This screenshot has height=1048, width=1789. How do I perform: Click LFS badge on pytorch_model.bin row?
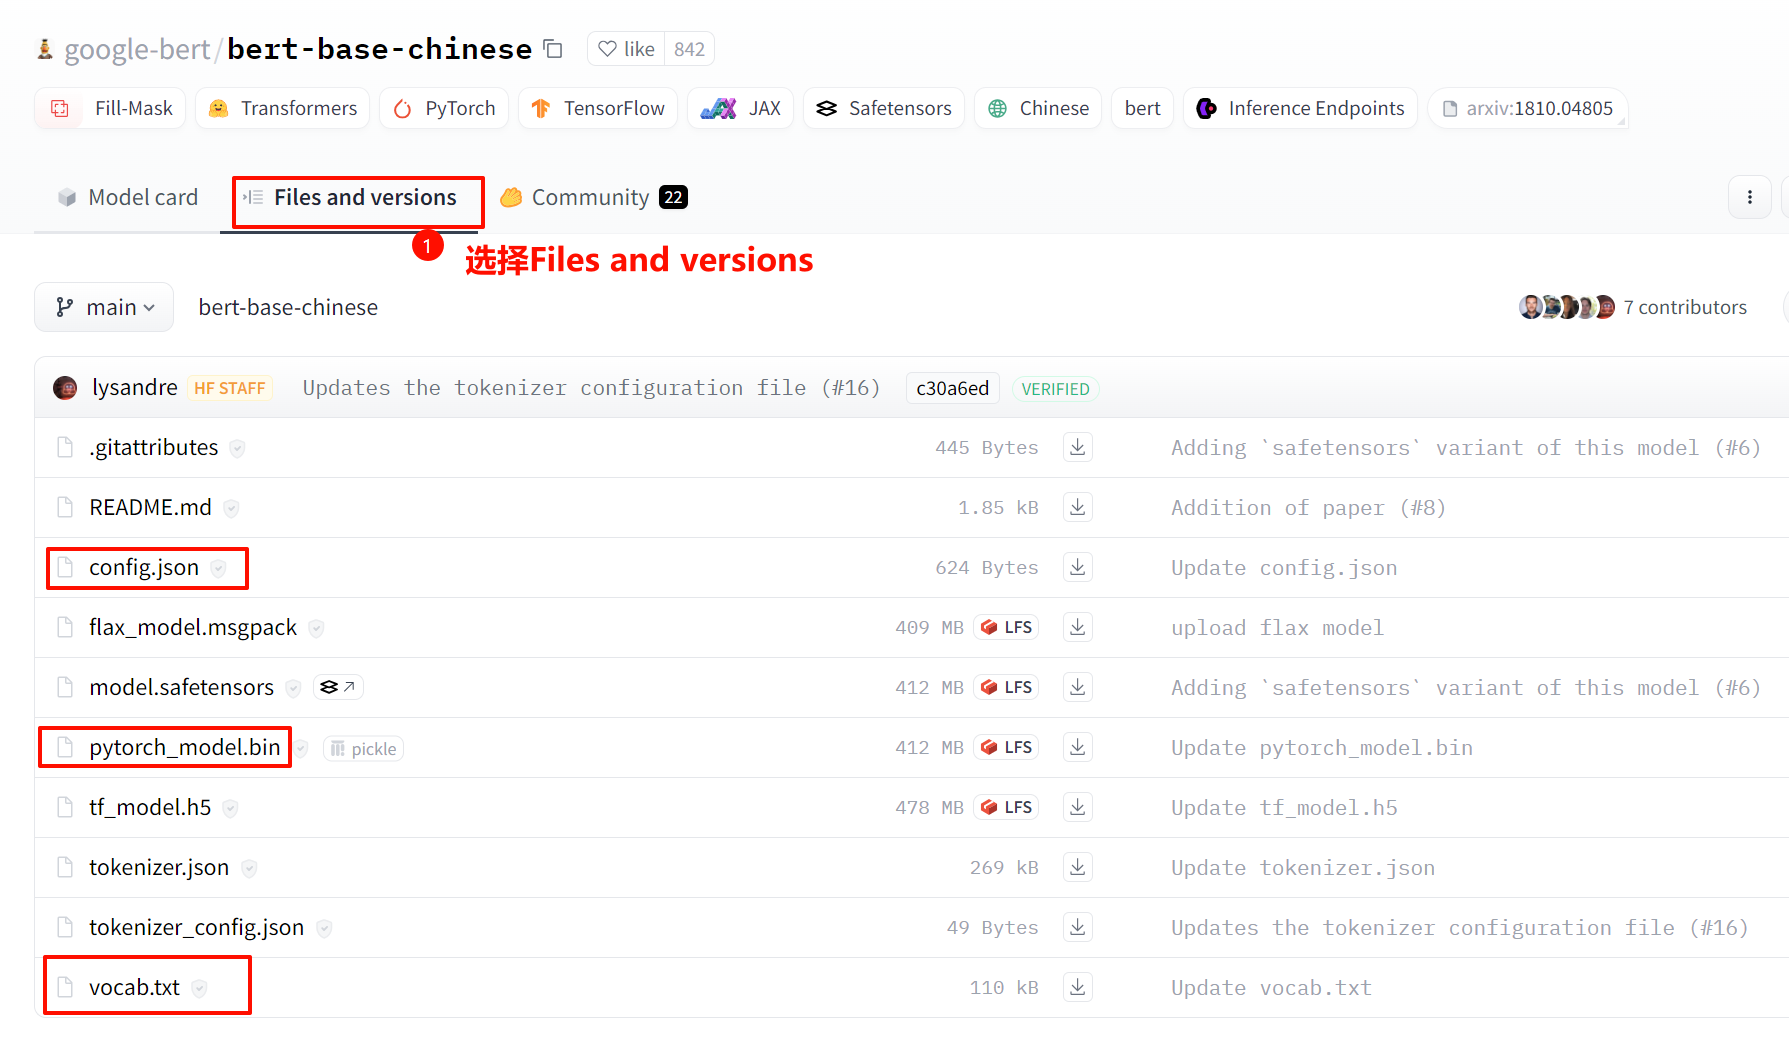point(1006,747)
